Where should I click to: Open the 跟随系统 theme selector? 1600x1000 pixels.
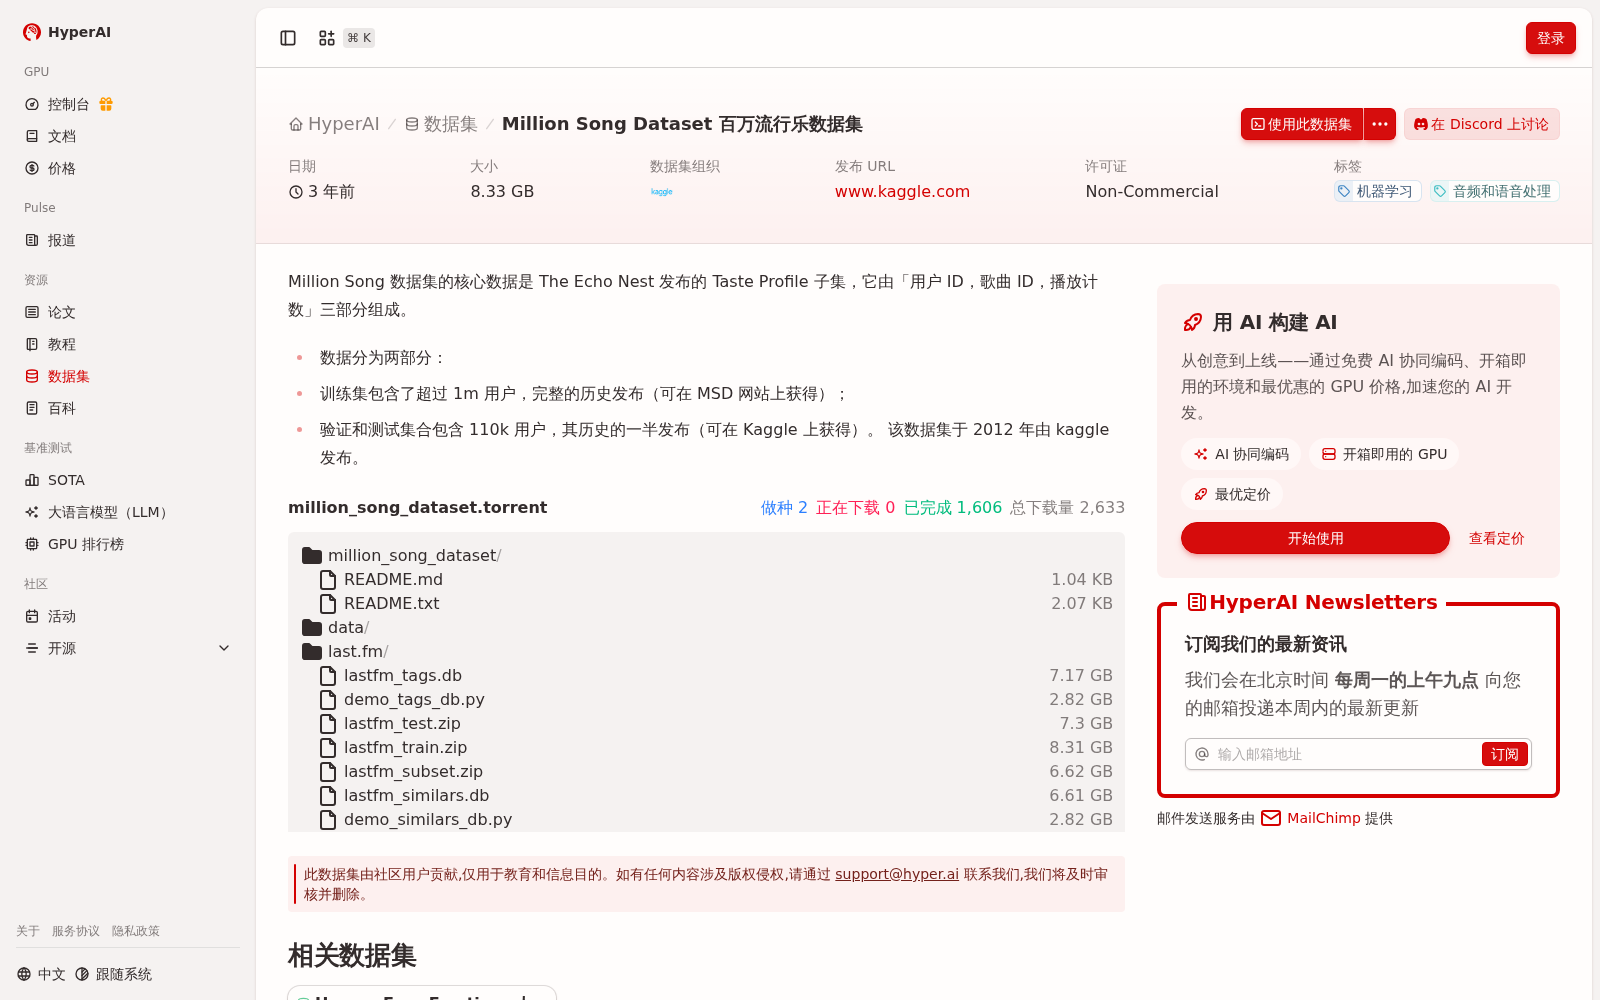pyautogui.click(x=113, y=974)
